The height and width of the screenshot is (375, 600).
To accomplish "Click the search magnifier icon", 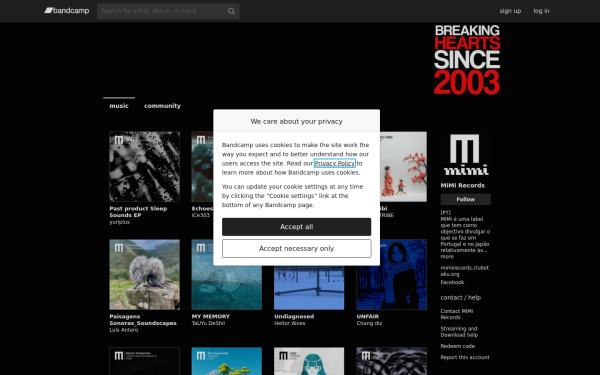I will 231,11.
